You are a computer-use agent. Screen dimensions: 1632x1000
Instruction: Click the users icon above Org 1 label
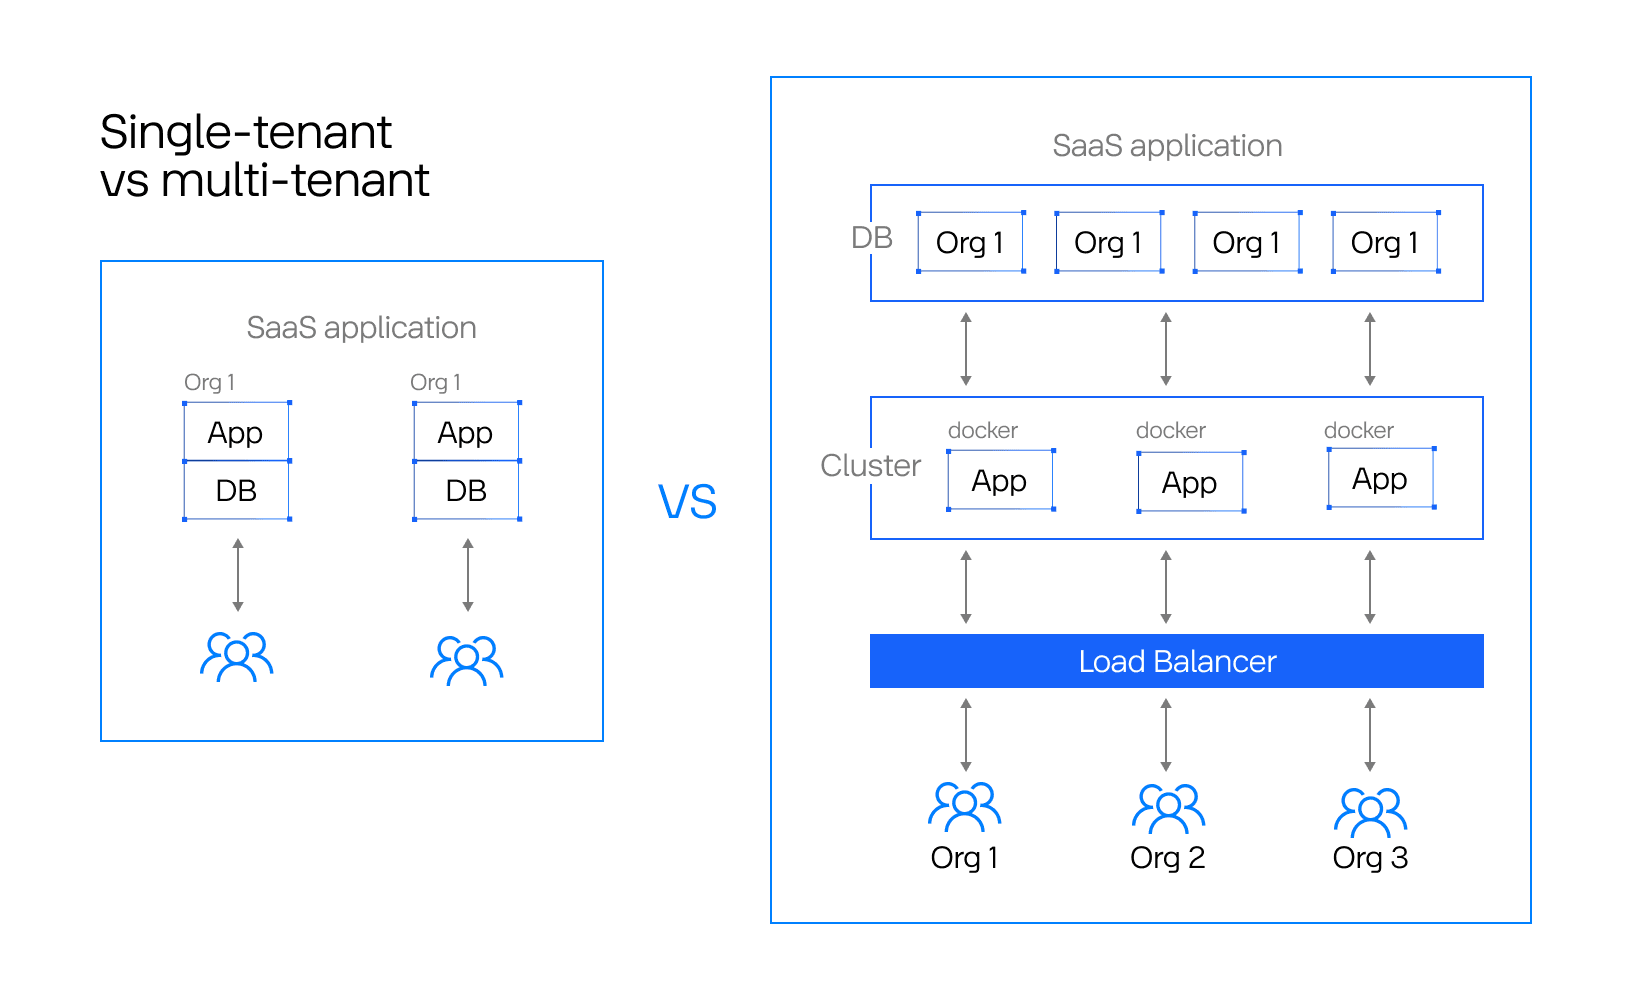tap(965, 806)
